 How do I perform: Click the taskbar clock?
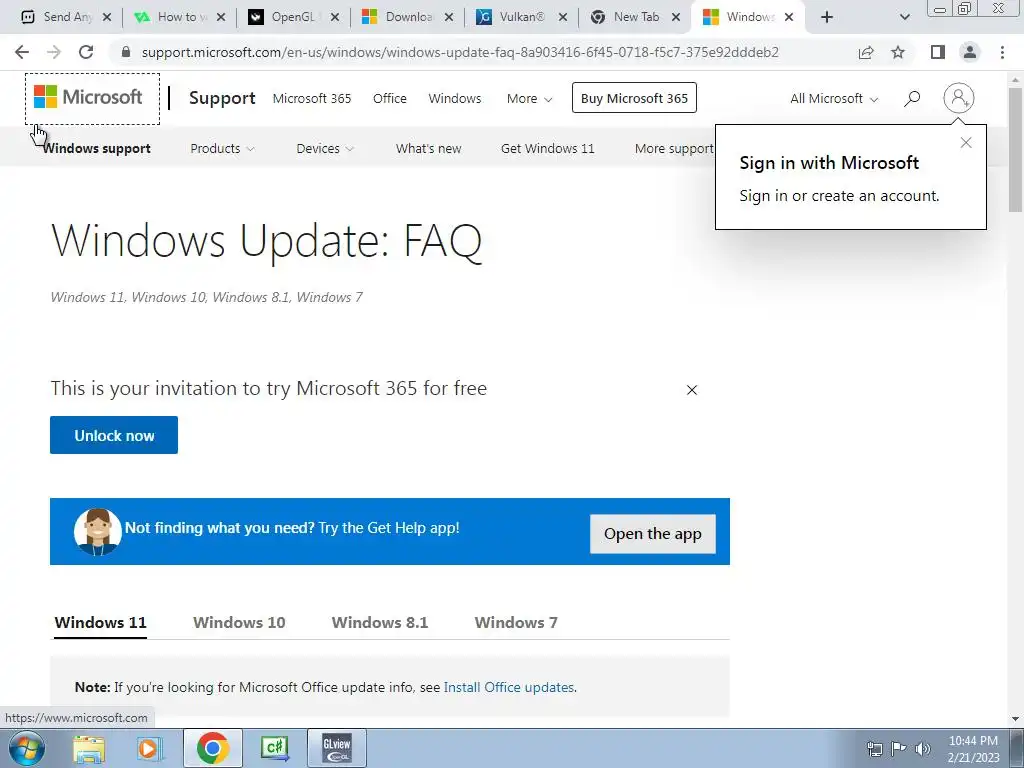973,748
